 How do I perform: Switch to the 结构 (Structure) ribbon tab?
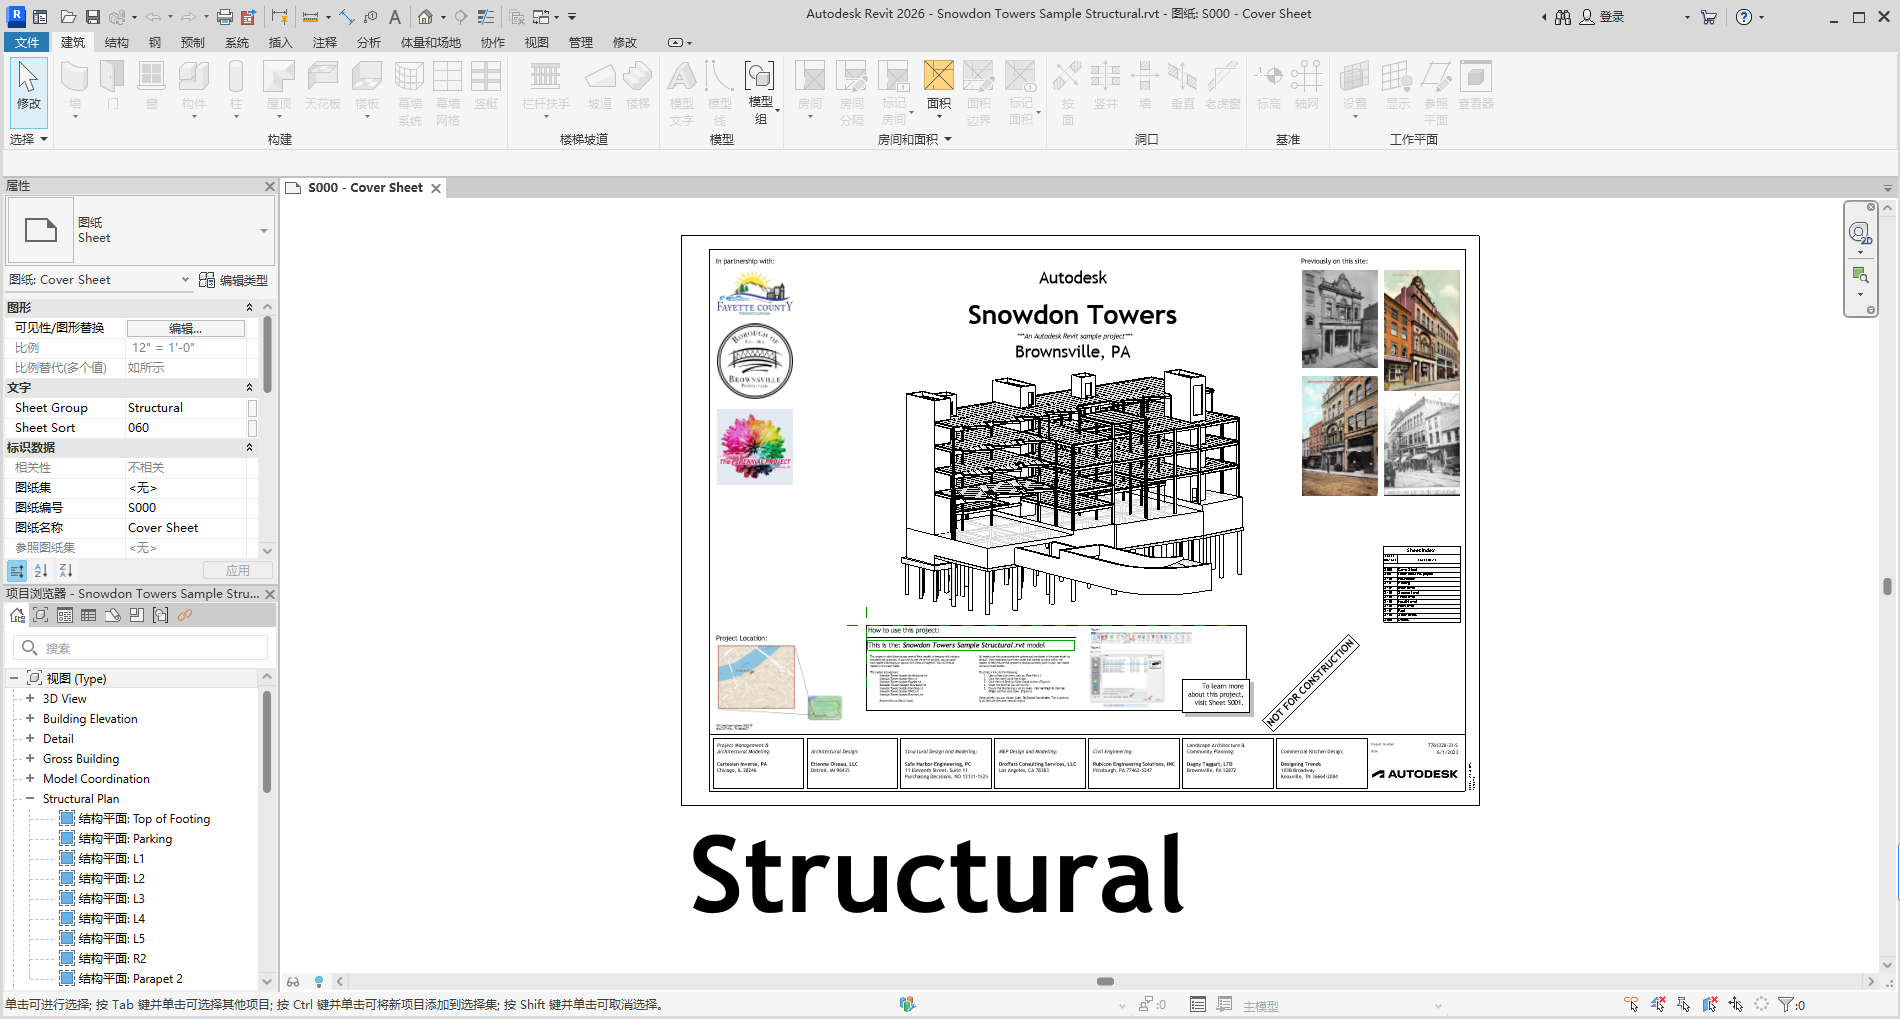point(117,42)
